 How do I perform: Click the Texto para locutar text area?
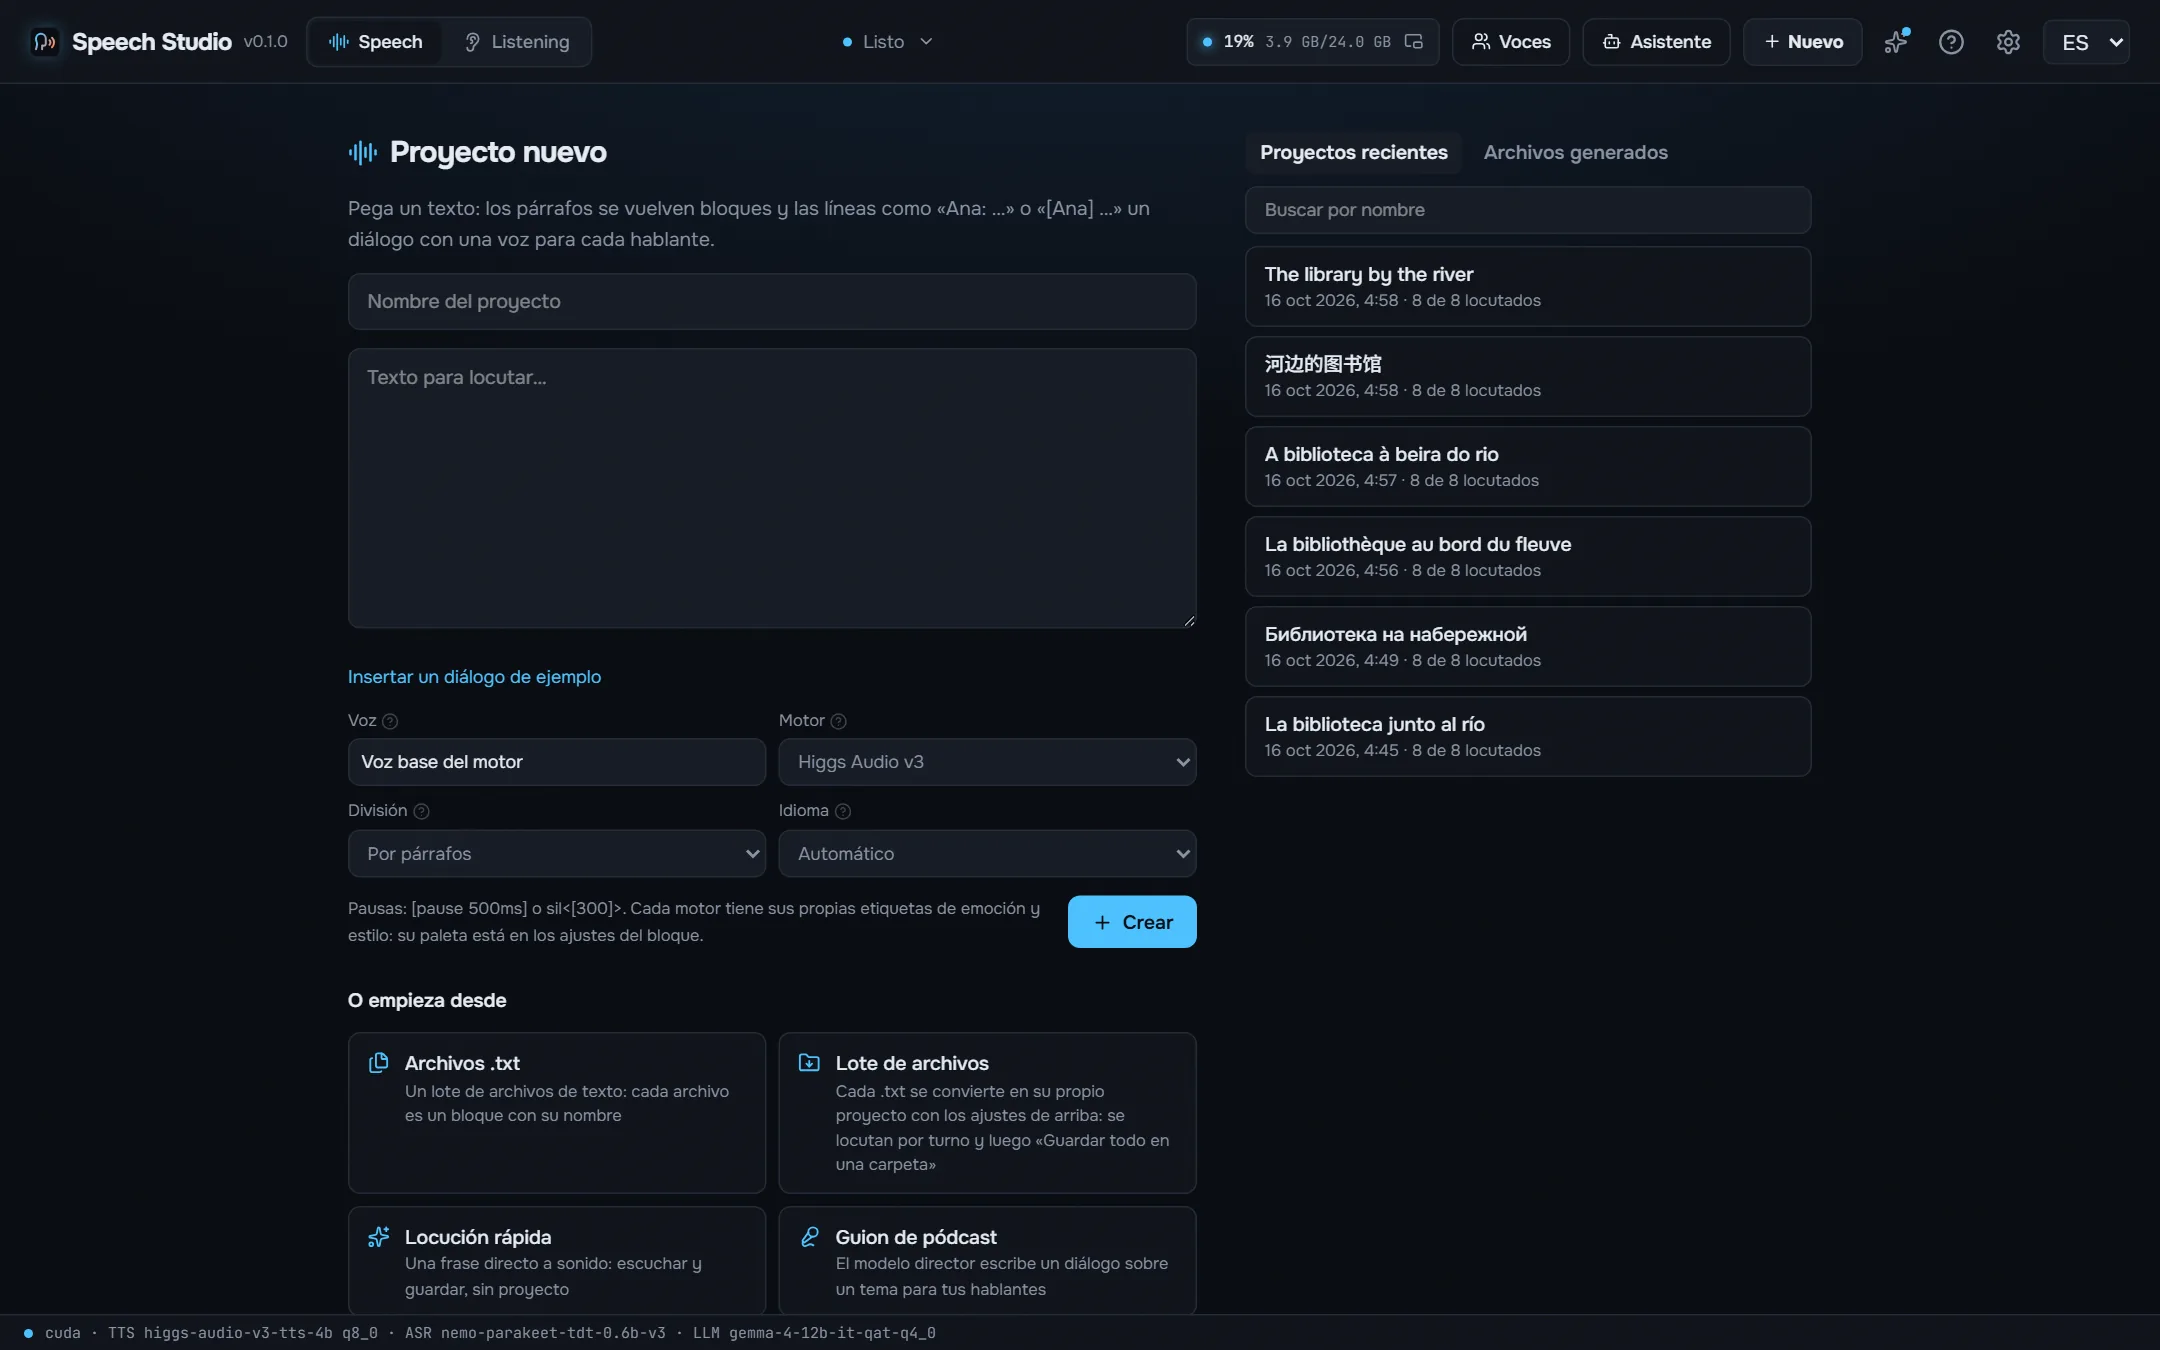pyautogui.click(x=772, y=488)
